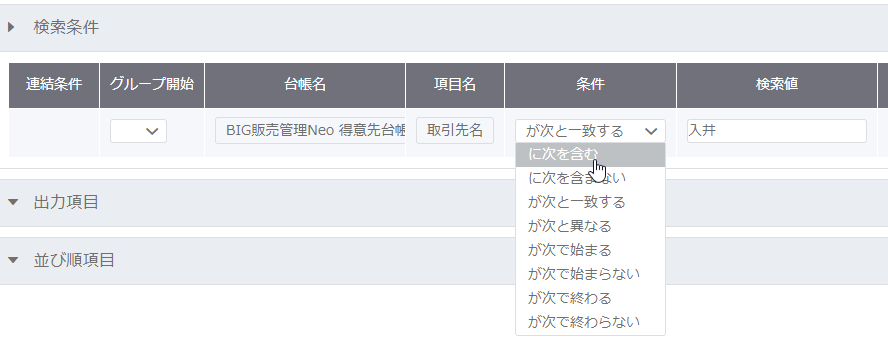Image resolution: width=888 pixels, height=364 pixels.
Task: Choose が次と異なる option
Action: point(590,226)
